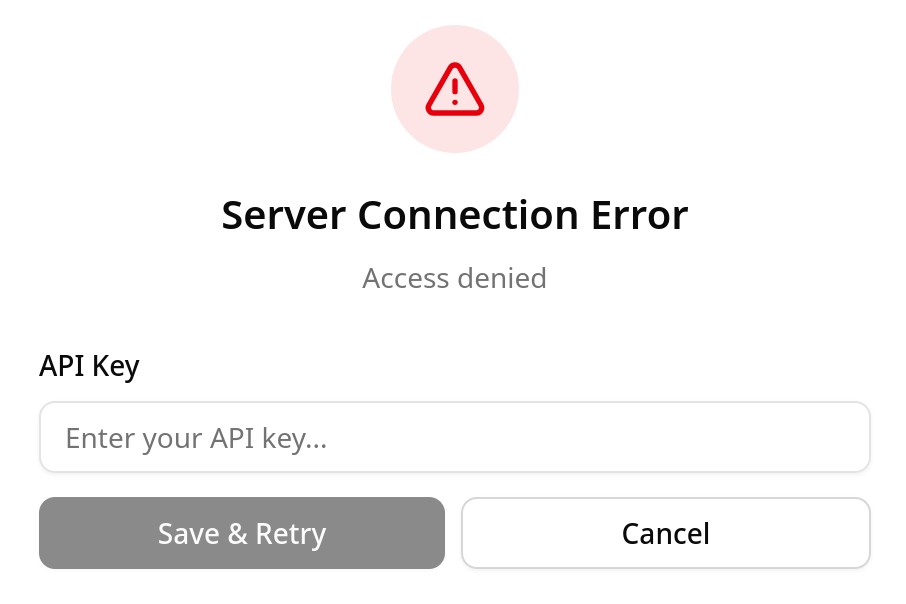Viewport: 906px width, 604px height.
Task: Click inside the API key input field
Action: (455, 437)
